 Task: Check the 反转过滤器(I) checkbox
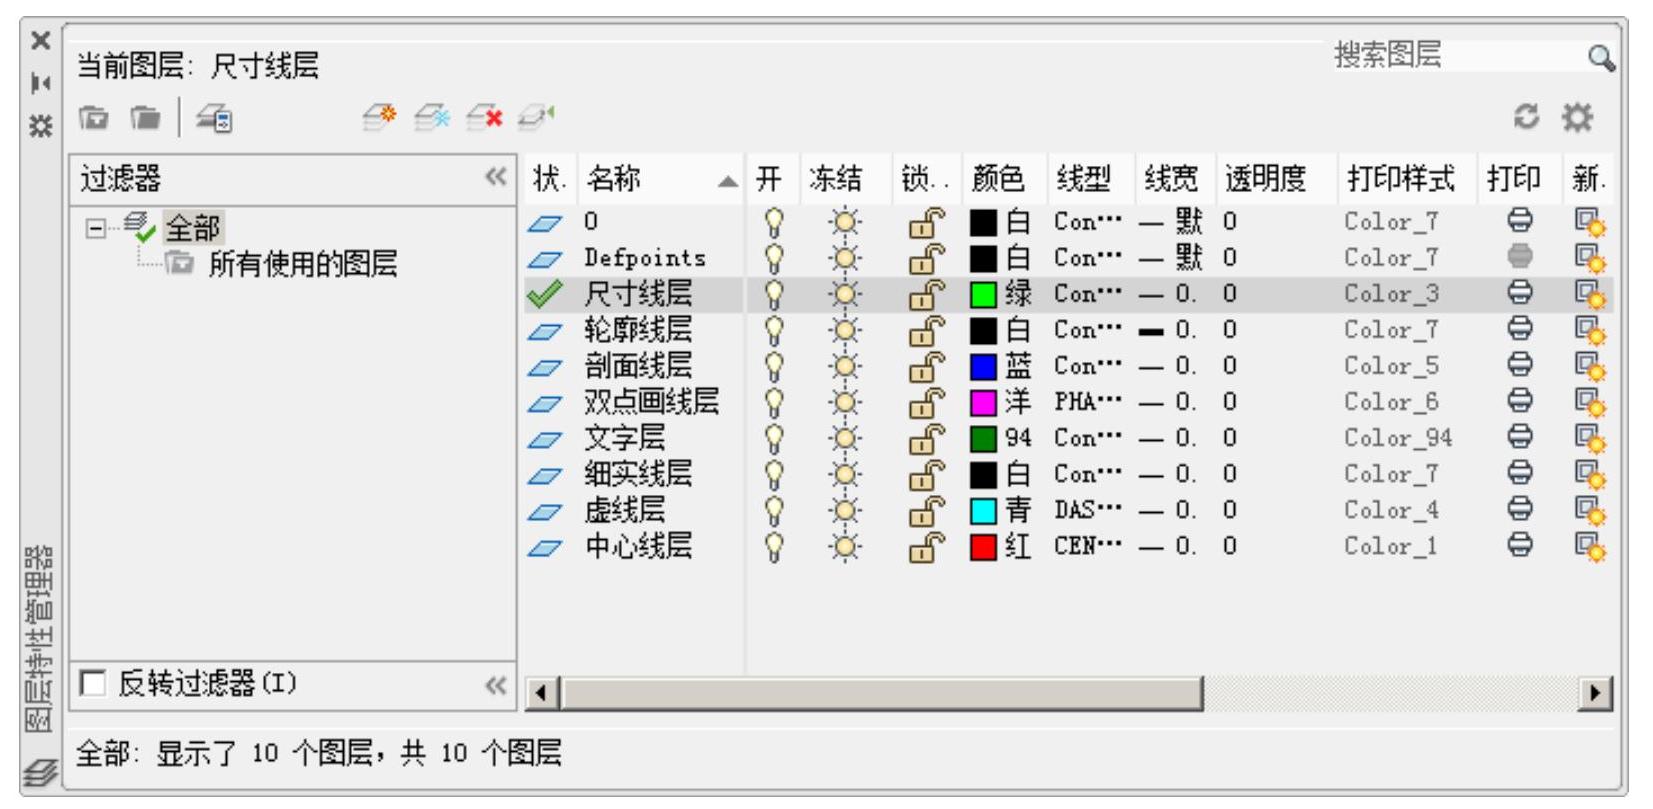point(93,683)
